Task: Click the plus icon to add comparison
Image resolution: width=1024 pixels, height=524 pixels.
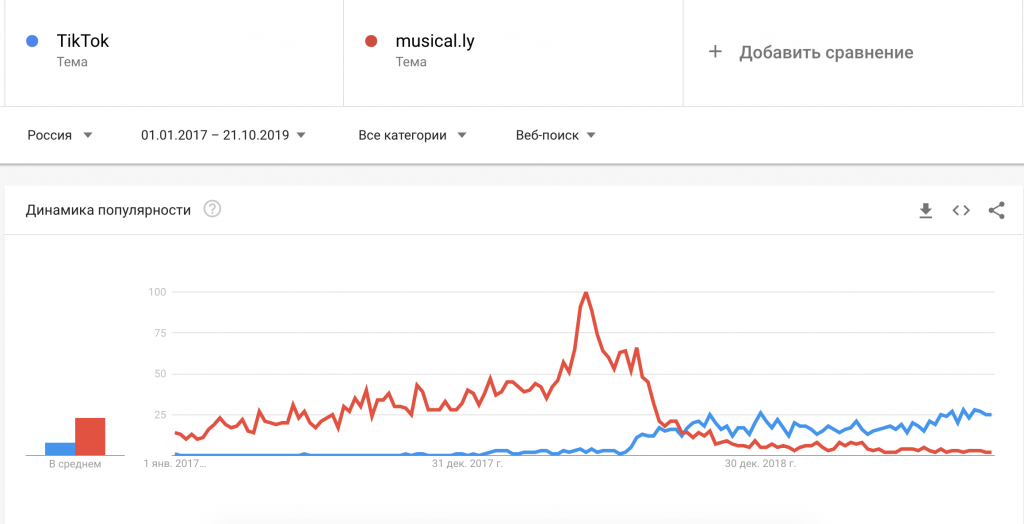Action: pos(715,52)
